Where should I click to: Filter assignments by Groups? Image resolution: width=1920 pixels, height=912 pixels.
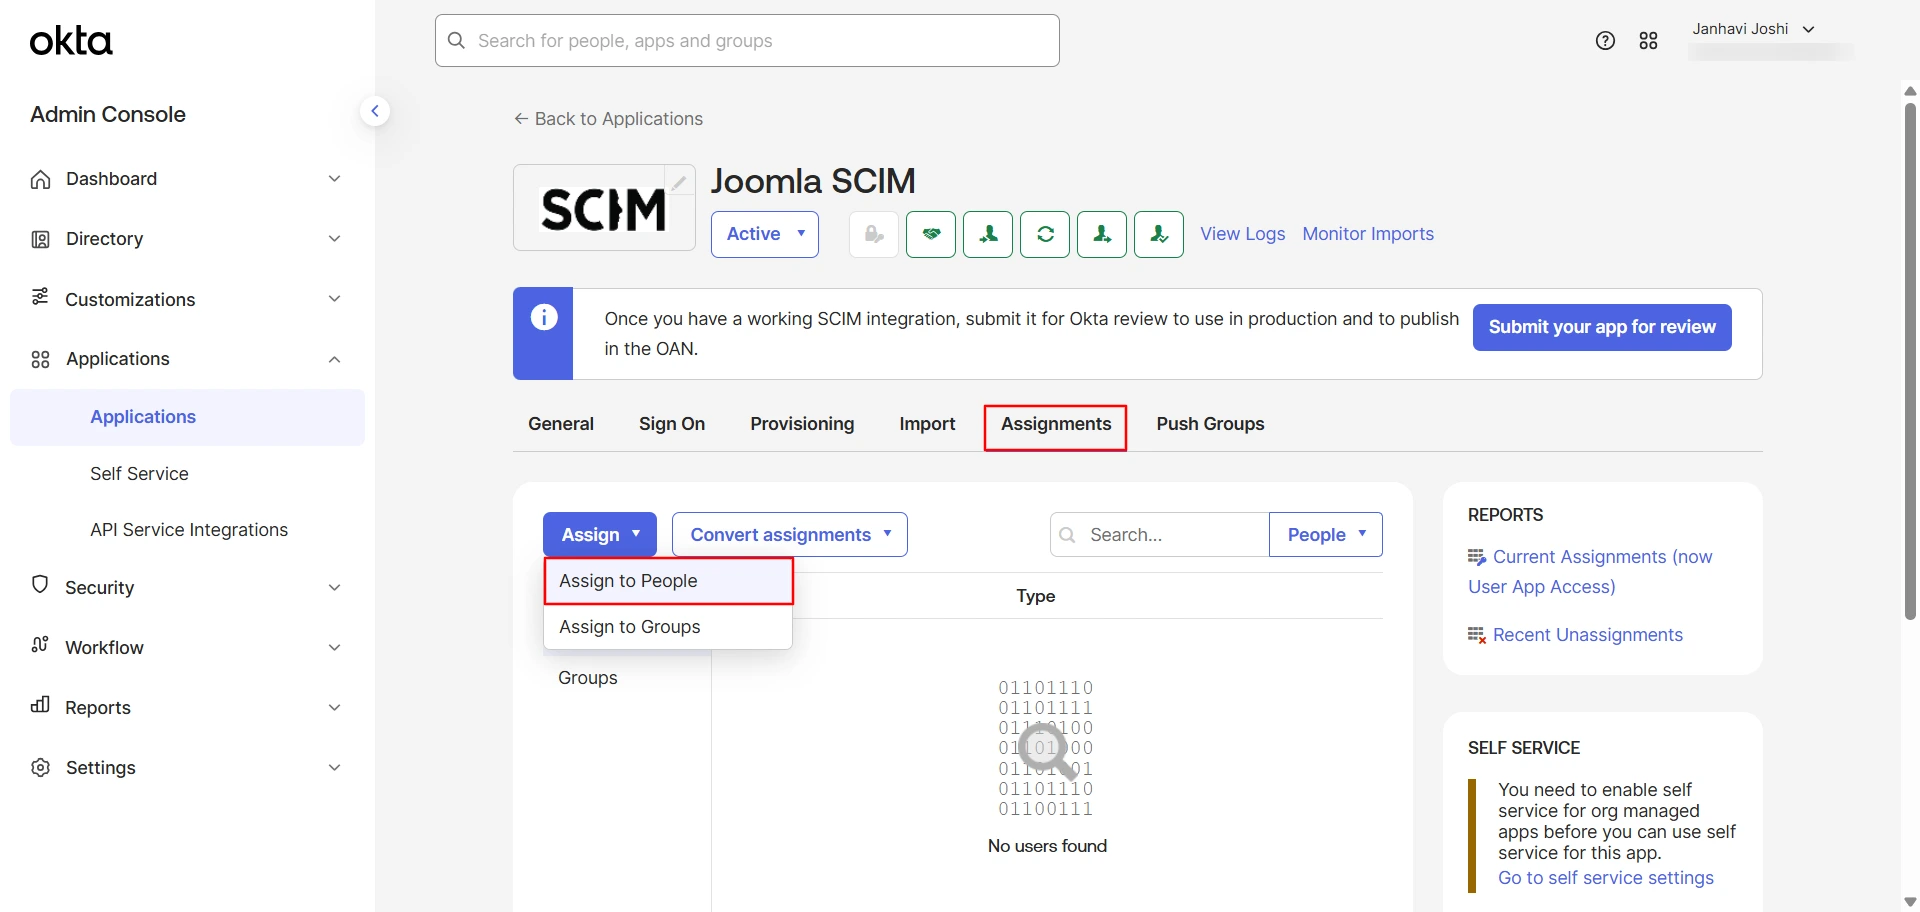[x=588, y=678]
